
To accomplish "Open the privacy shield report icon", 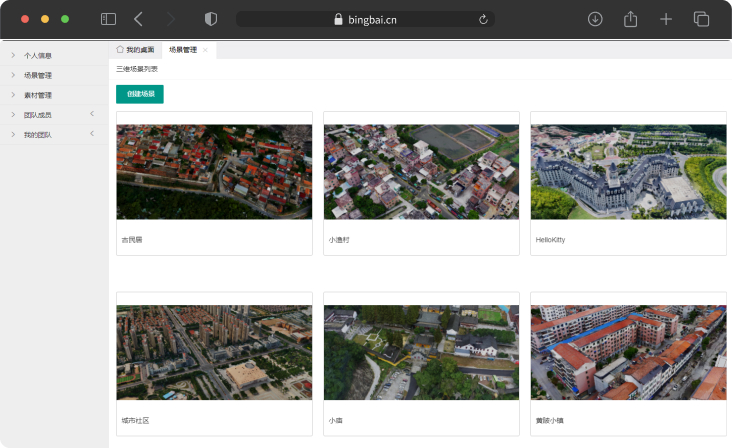I will [210, 19].
